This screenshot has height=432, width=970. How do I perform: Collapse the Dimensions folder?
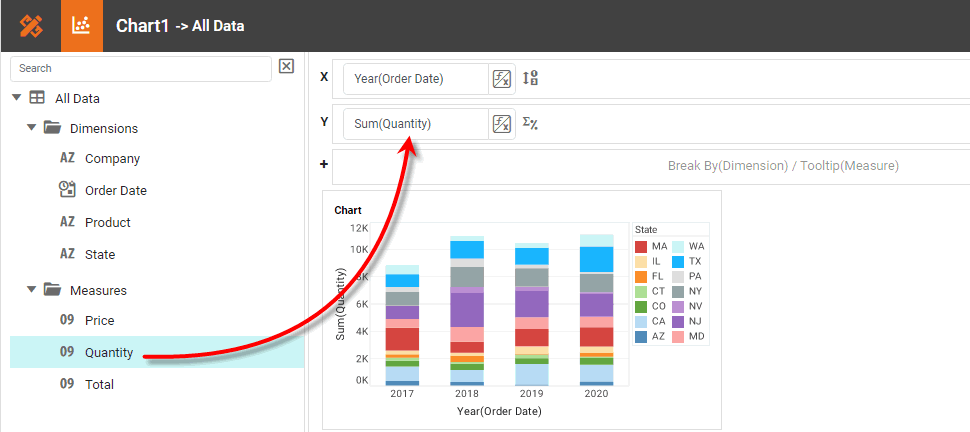pyautogui.click(x=32, y=128)
